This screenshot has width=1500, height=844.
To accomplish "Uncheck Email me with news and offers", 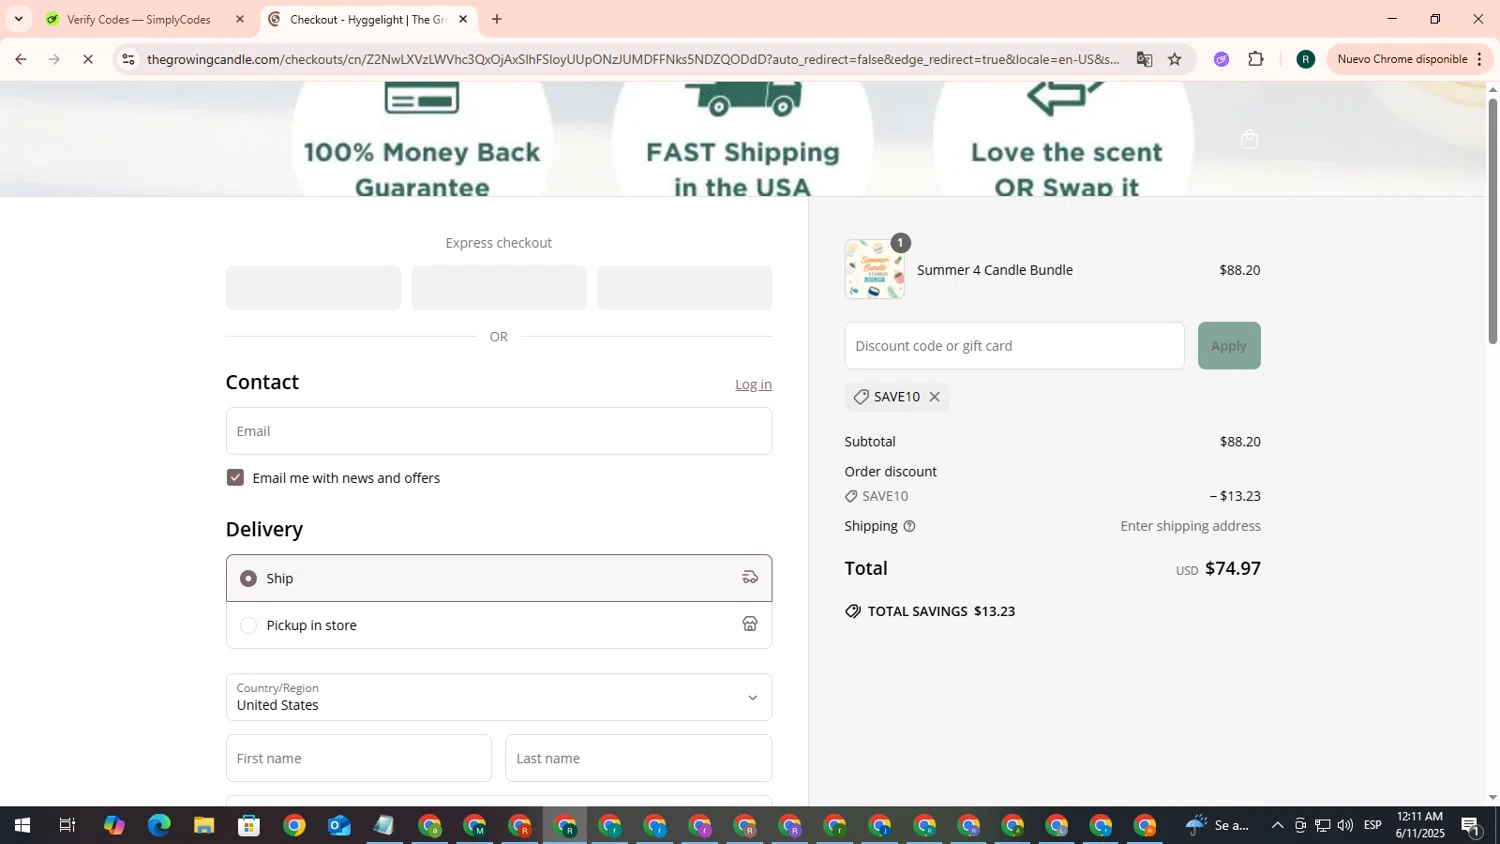I will 235,478.
